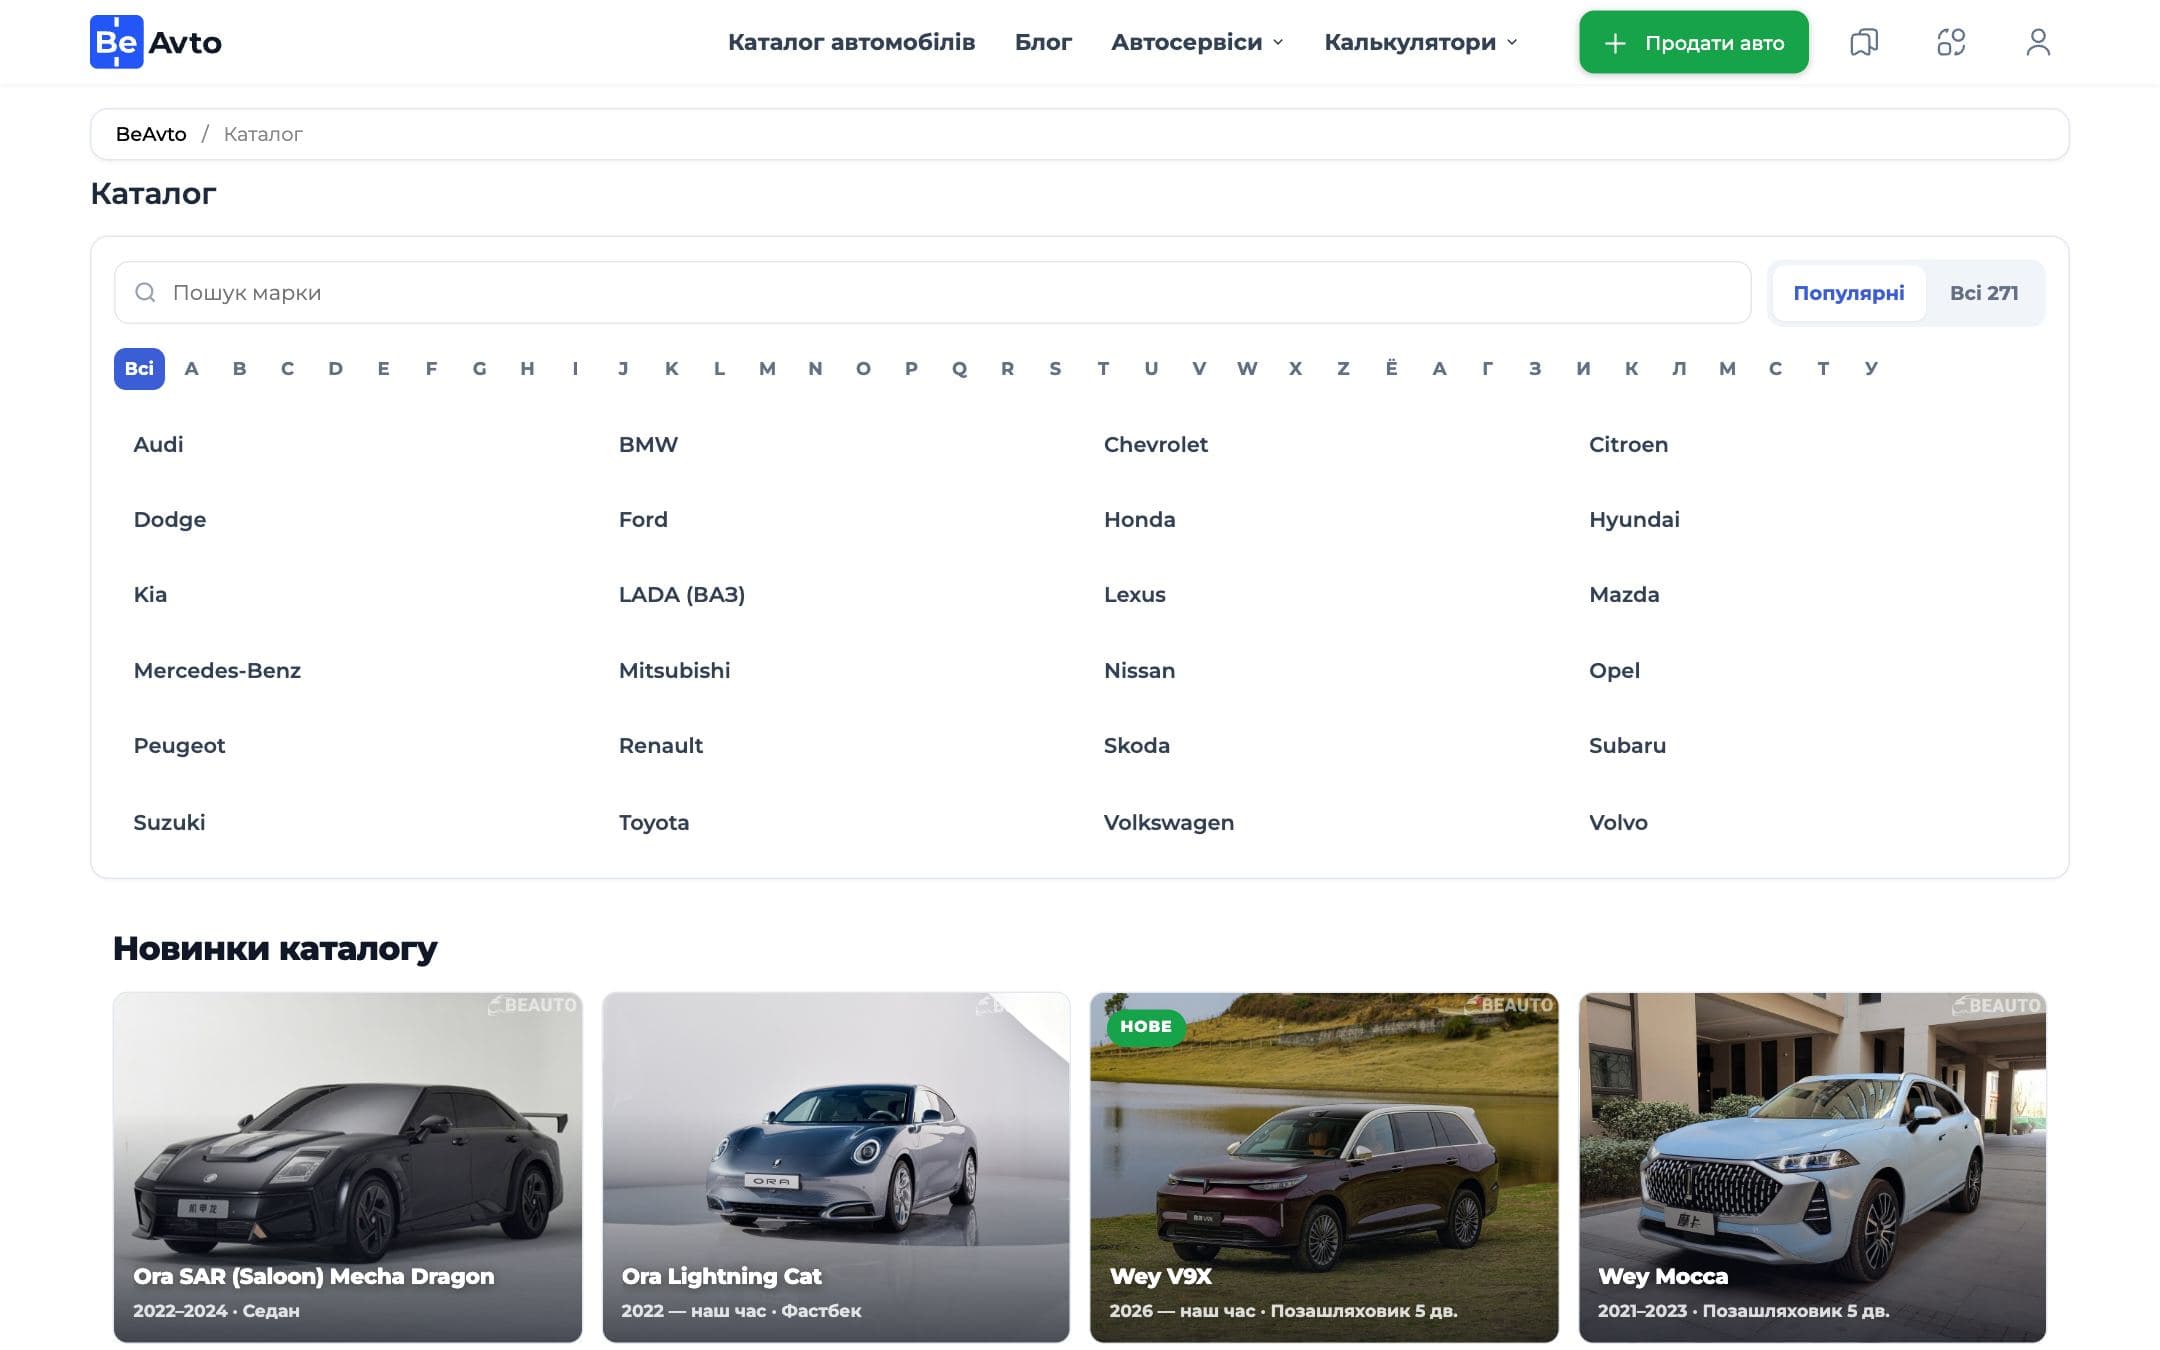
Task: Open the Hyundai brand link
Action: pyautogui.click(x=1634, y=520)
